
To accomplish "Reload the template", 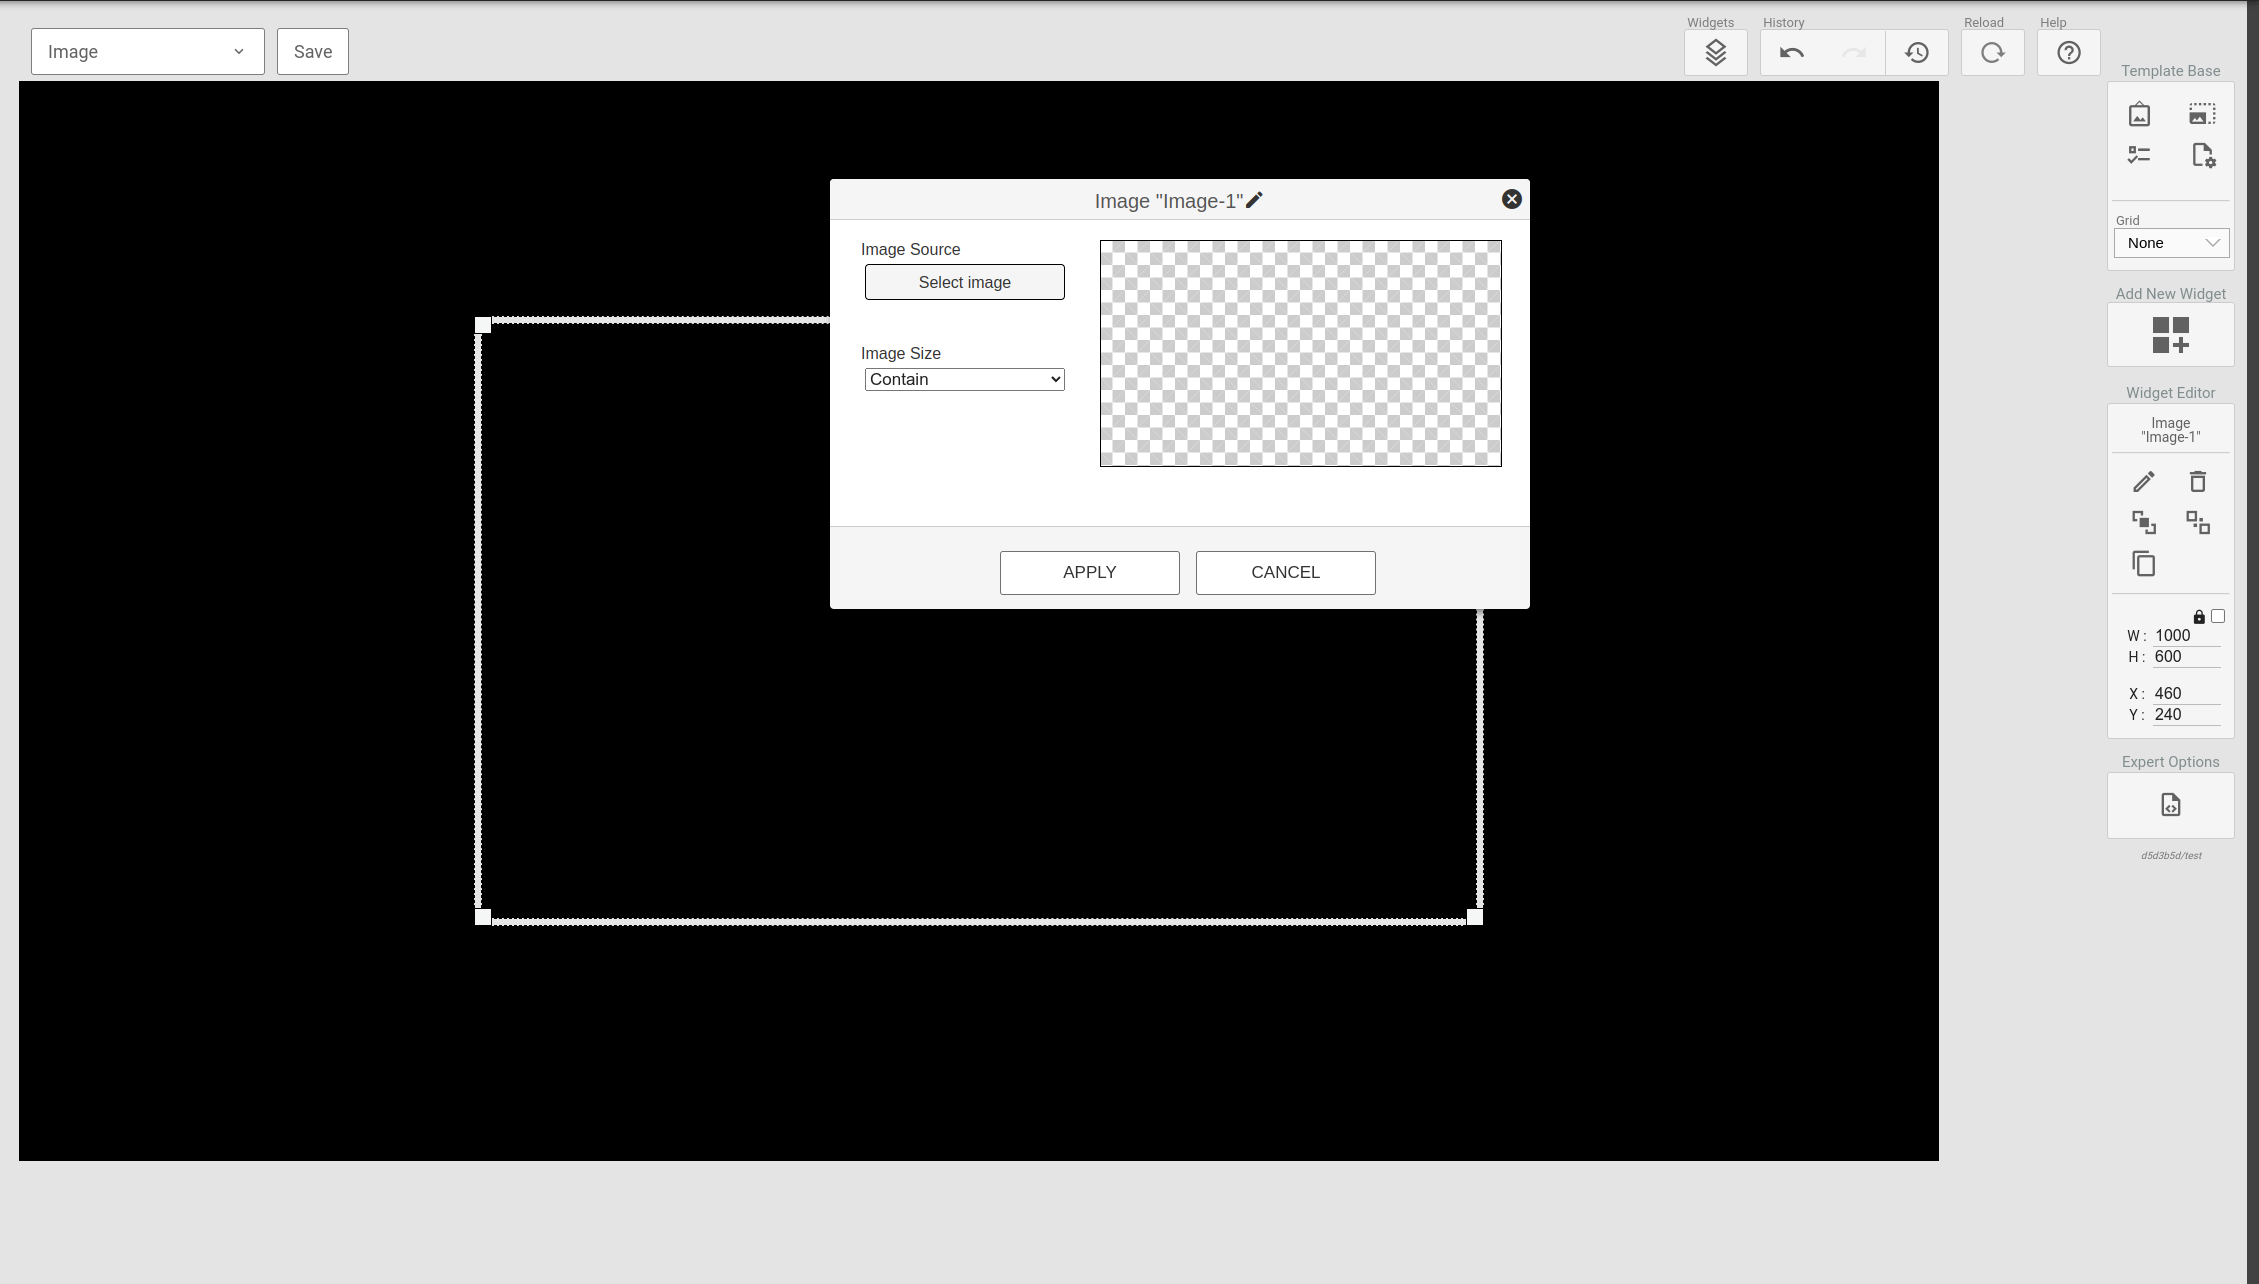I will pyautogui.click(x=1992, y=53).
